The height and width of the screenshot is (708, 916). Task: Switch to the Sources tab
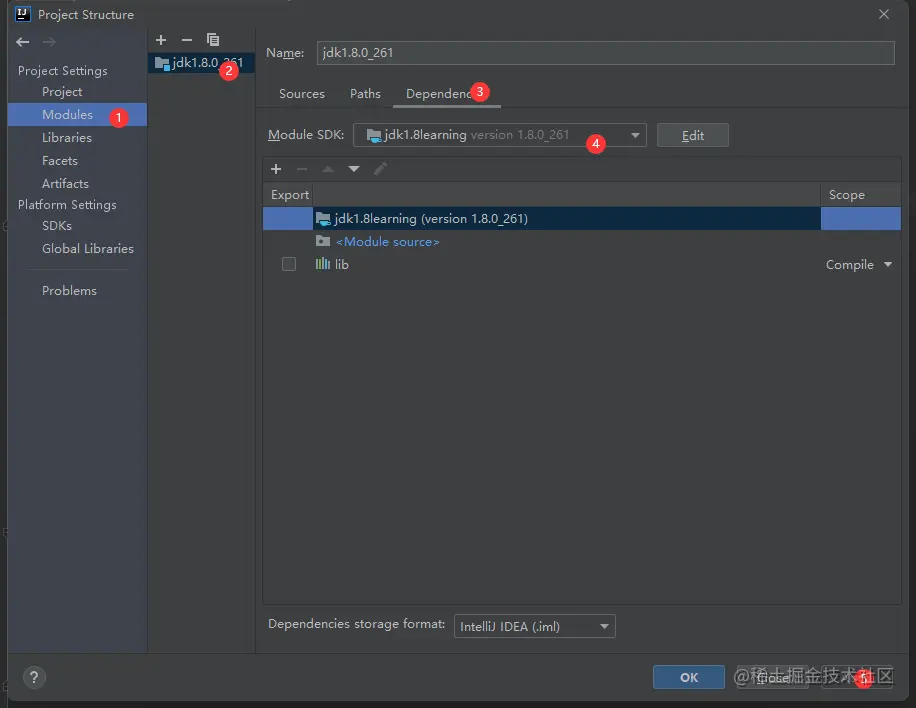(x=302, y=93)
